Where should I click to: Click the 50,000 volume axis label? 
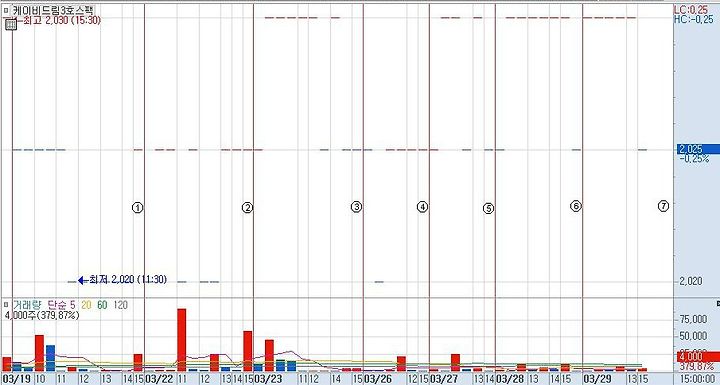(693, 336)
